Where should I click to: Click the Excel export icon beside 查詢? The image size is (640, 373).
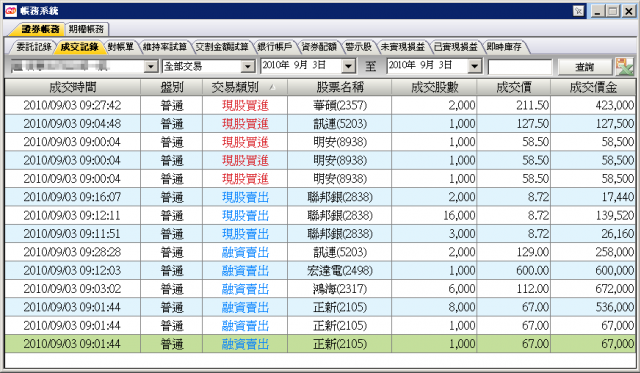point(625,66)
